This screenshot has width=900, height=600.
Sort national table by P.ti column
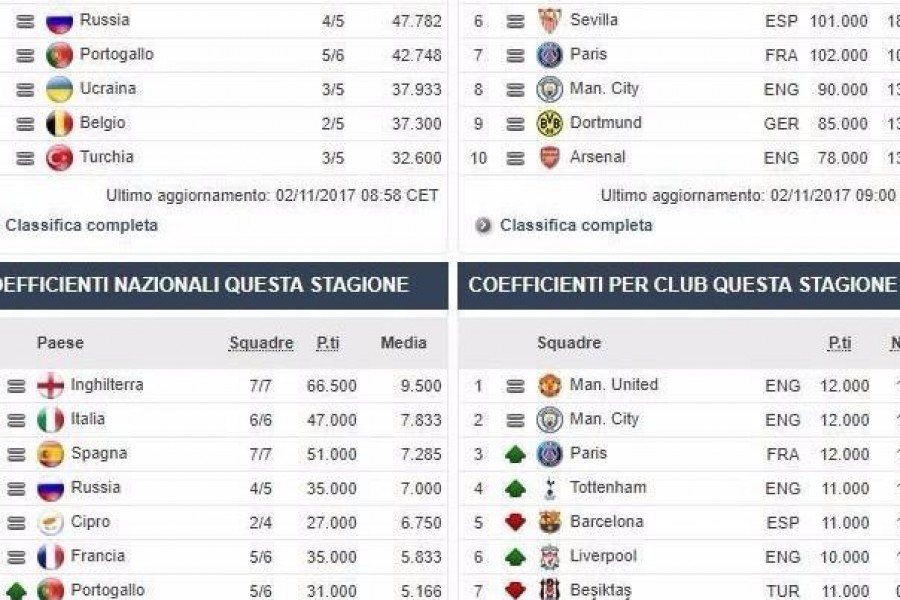click(328, 343)
